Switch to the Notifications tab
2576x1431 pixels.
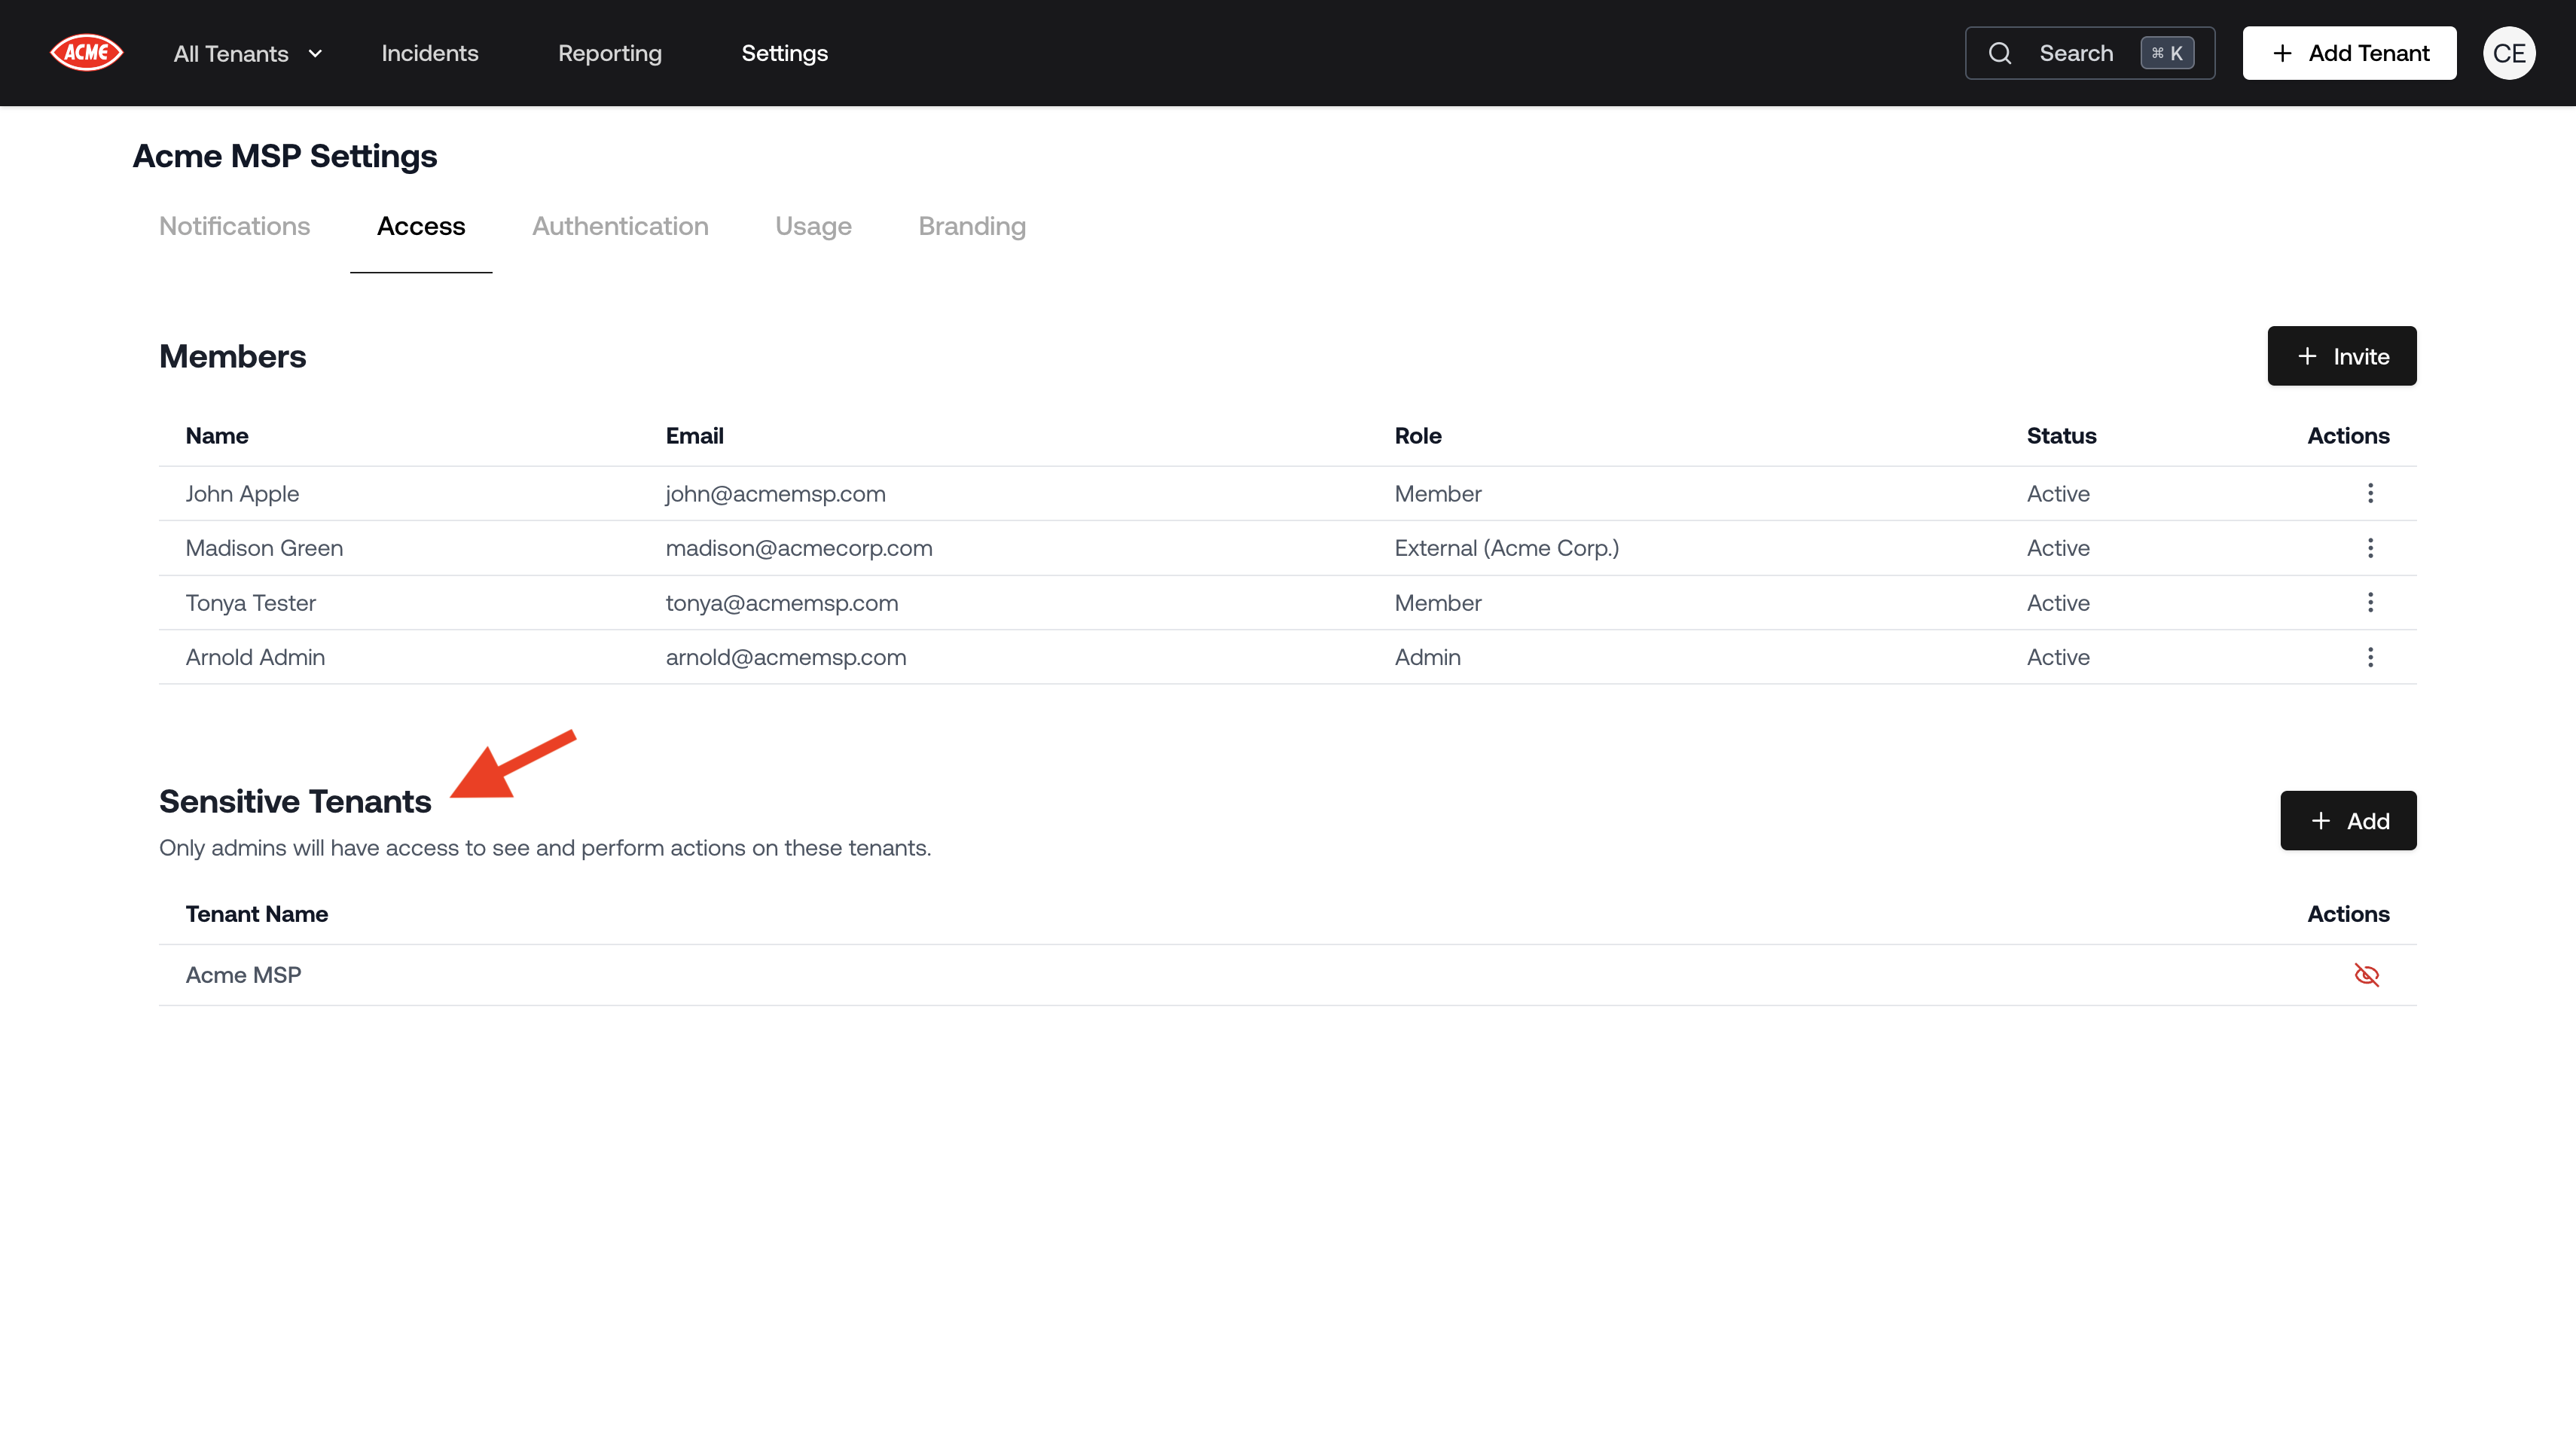(234, 226)
